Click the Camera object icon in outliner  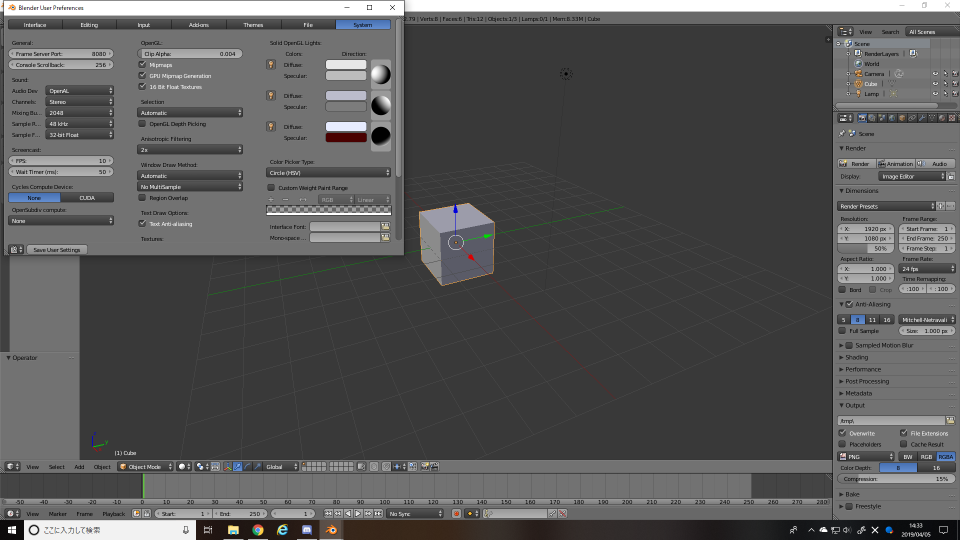click(x=858, y=73)
